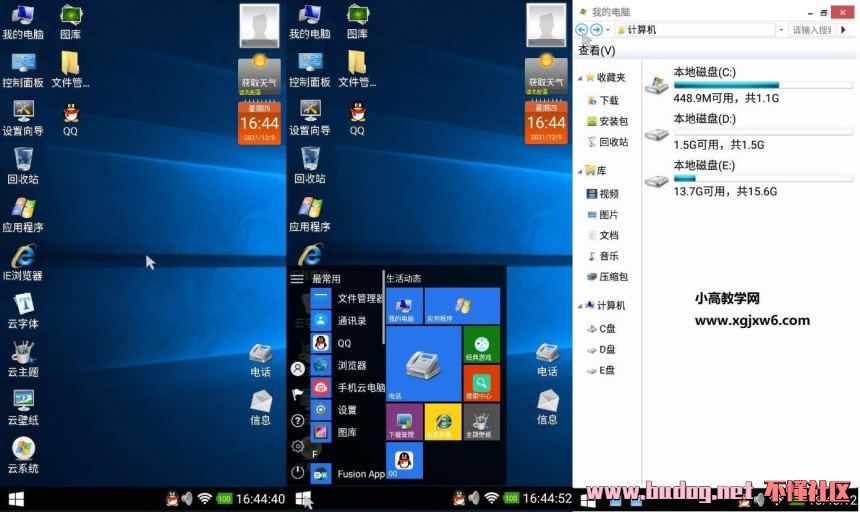Click the search input in 我的电脑 window
This screenshot has height=512, width=860.
point(812,30)
